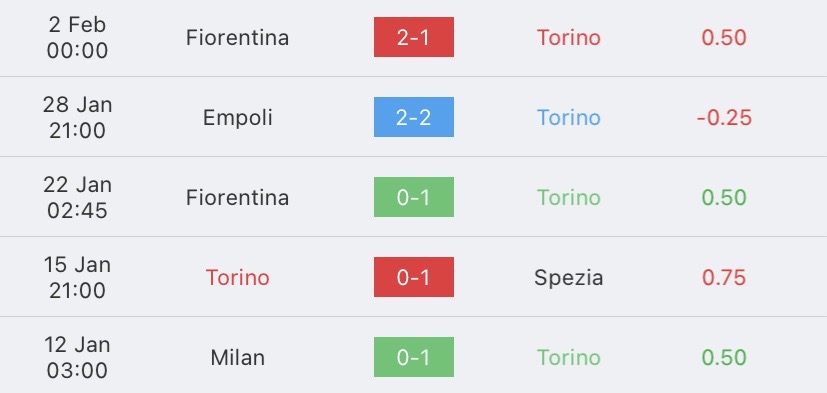
Task: Open the Milan team link
Action: tap(237, 358)
